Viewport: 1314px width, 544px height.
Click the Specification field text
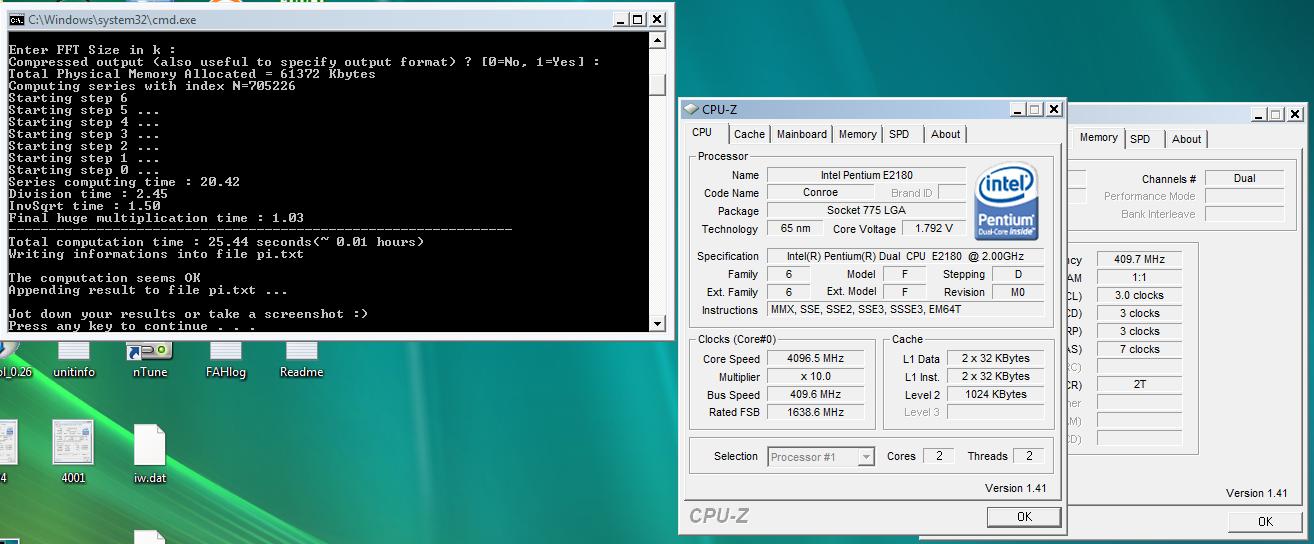click(905, 256)
